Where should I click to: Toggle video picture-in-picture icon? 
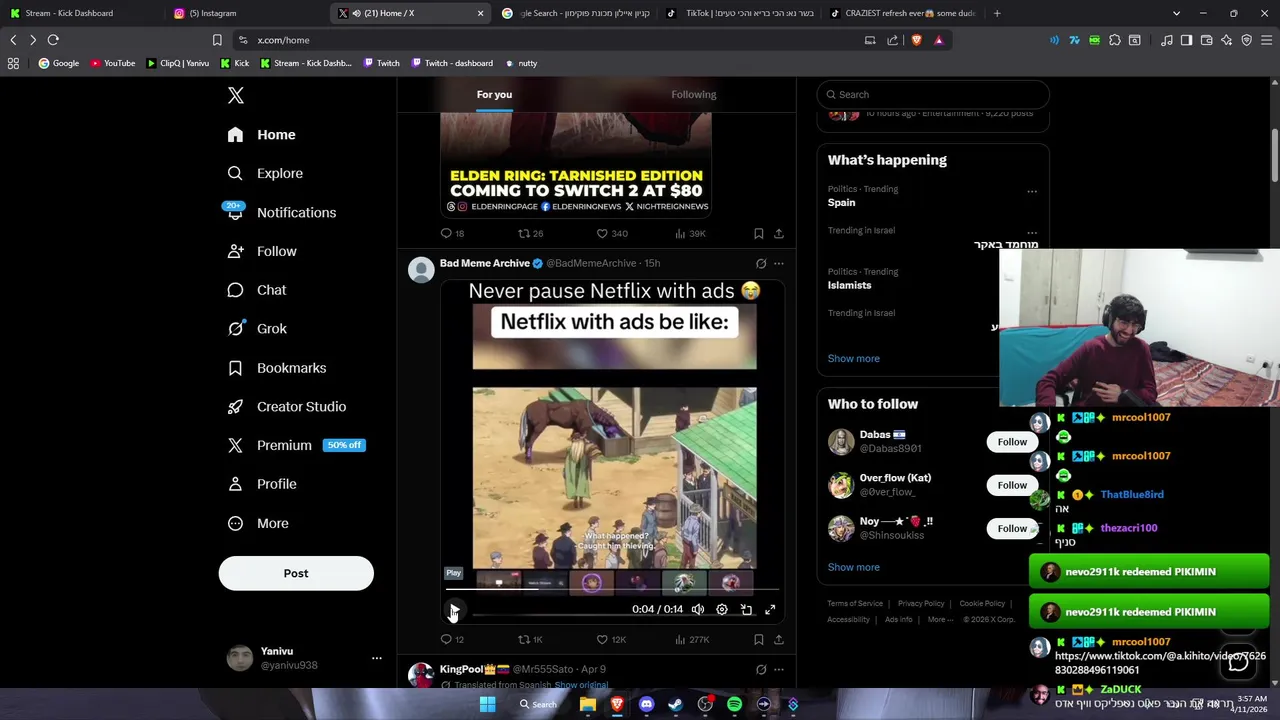746,609
